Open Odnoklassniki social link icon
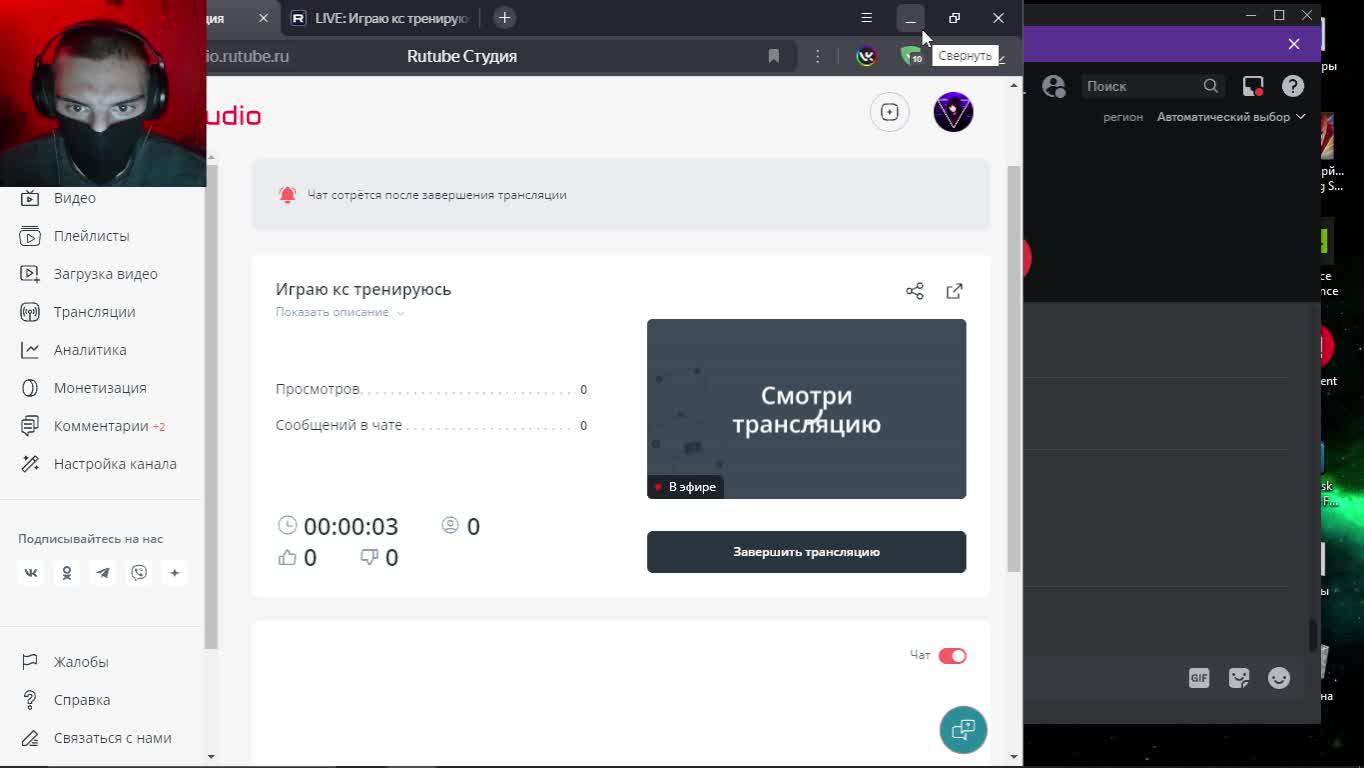The width and height of the screenshot is (1364, 768). (x=67, y=573)
